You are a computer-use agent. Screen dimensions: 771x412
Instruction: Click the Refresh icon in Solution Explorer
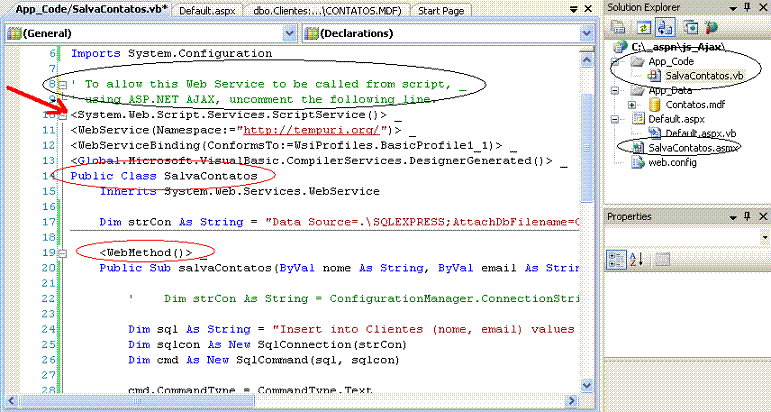[644, 28]
